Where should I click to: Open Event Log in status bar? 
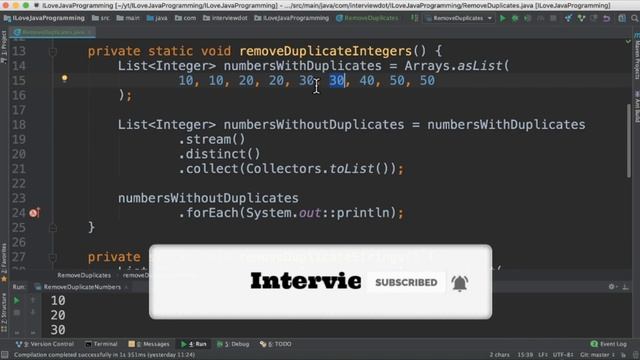point(609,344)
